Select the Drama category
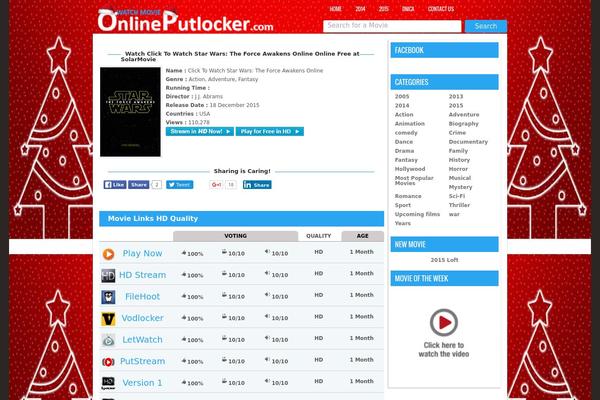Screen dimensions: 600x400 tap(404, 151)
